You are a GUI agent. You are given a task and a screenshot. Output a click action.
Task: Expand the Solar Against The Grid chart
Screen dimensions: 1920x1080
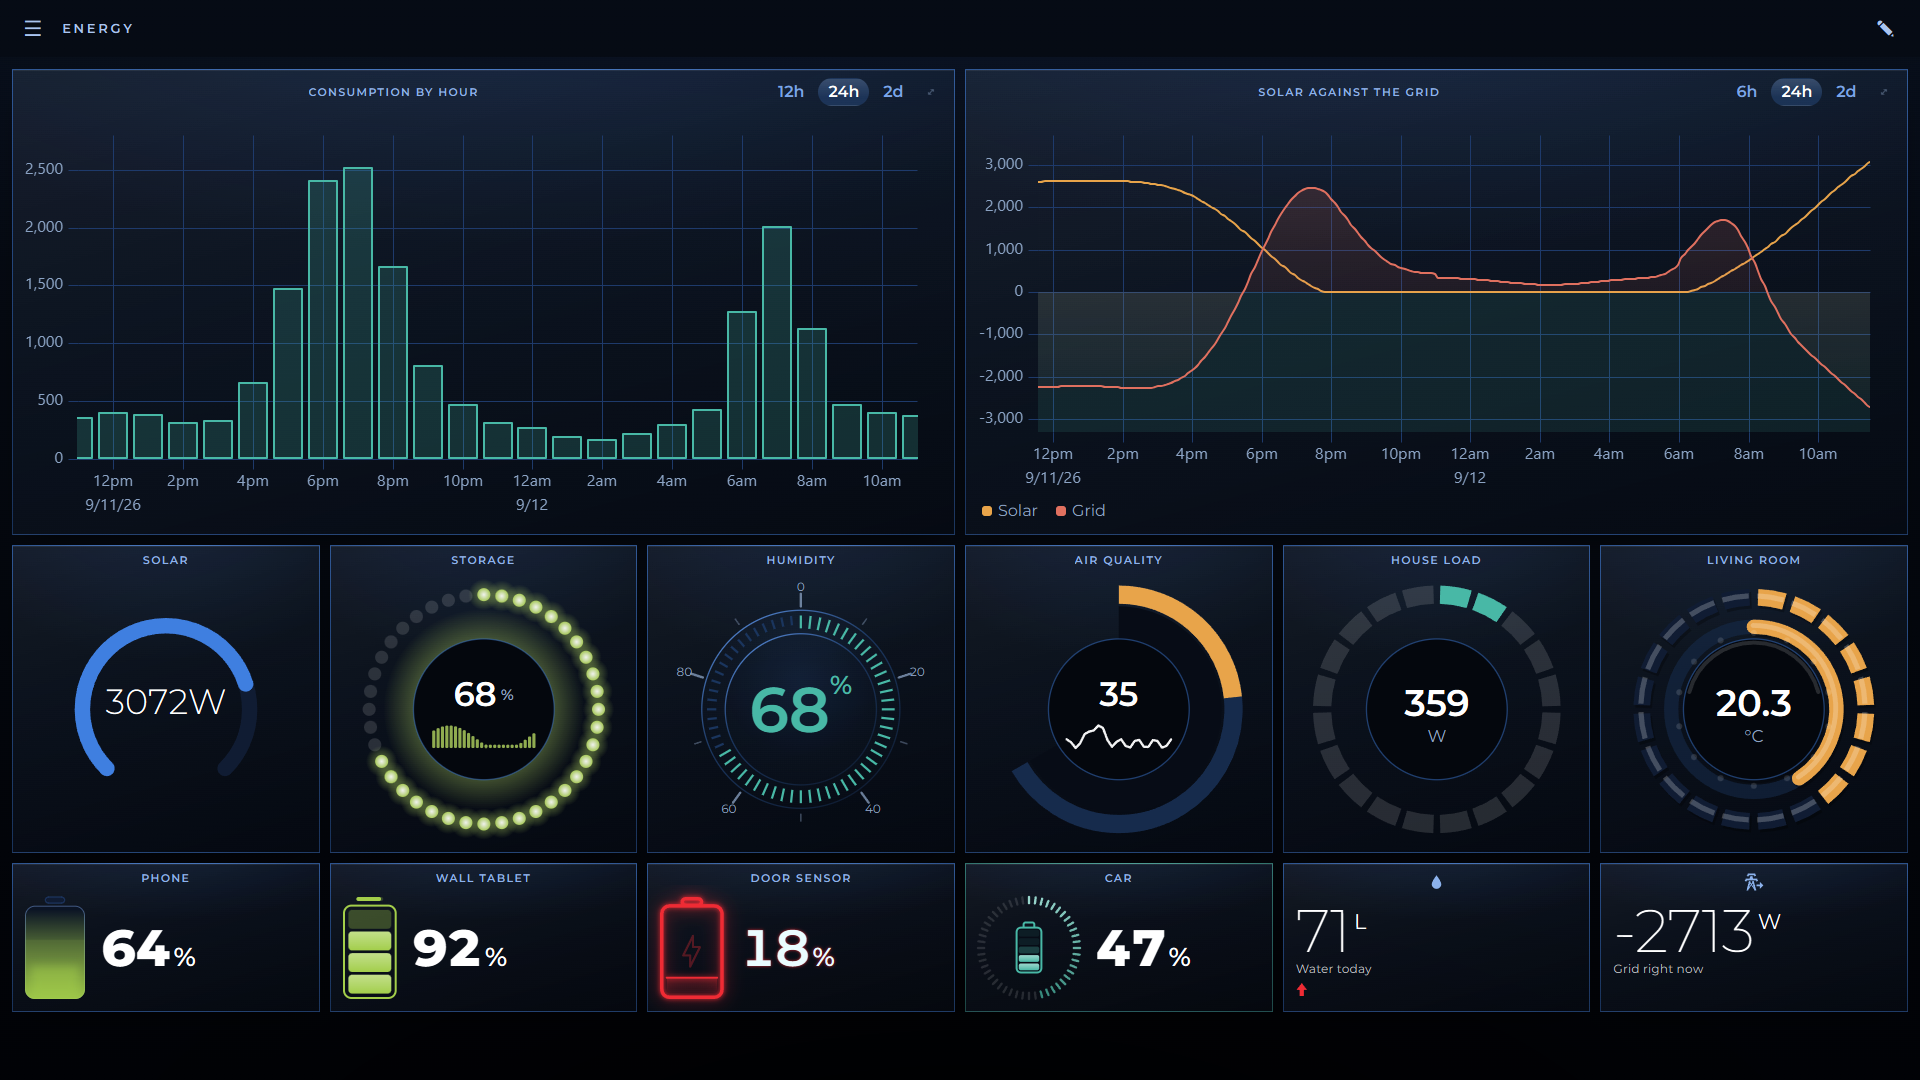1884,92
